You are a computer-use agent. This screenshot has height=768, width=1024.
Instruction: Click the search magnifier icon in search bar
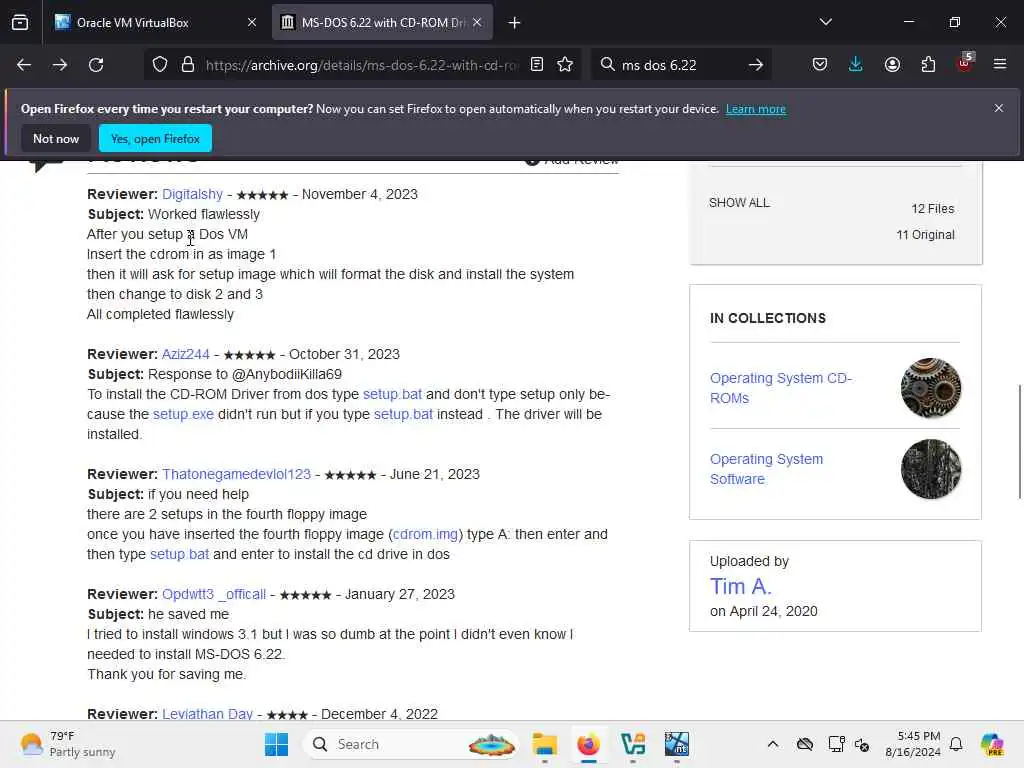[607, 64]
